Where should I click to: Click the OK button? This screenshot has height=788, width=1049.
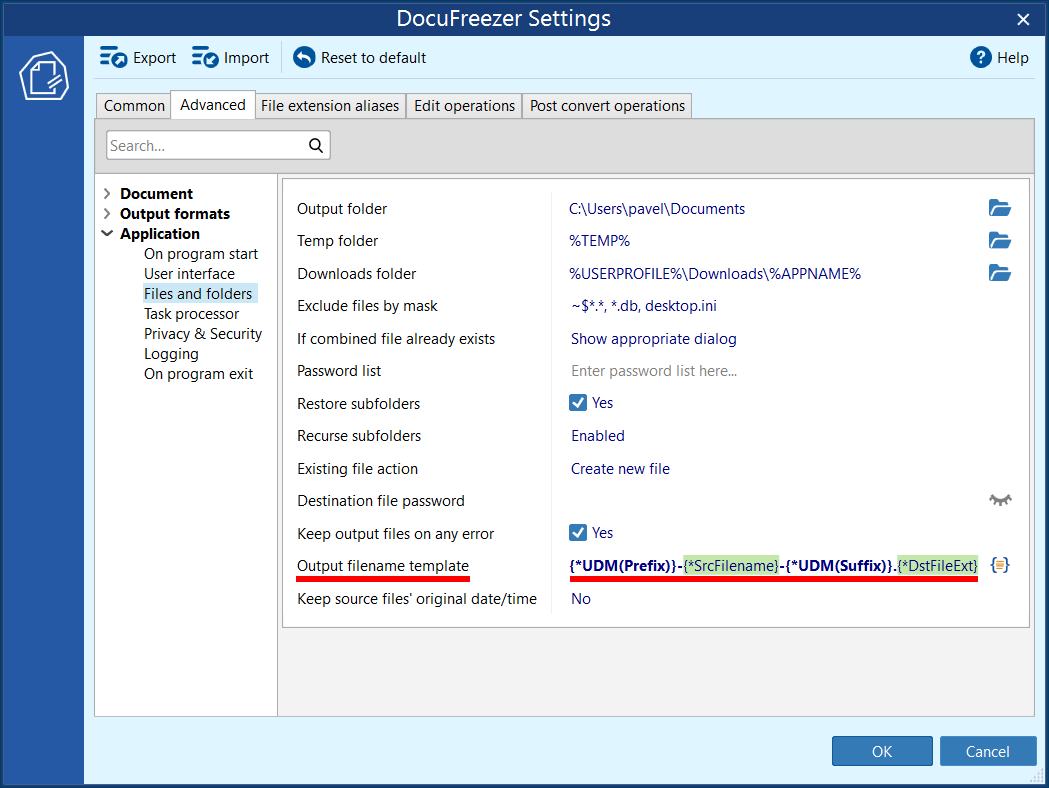pos(882,751)
